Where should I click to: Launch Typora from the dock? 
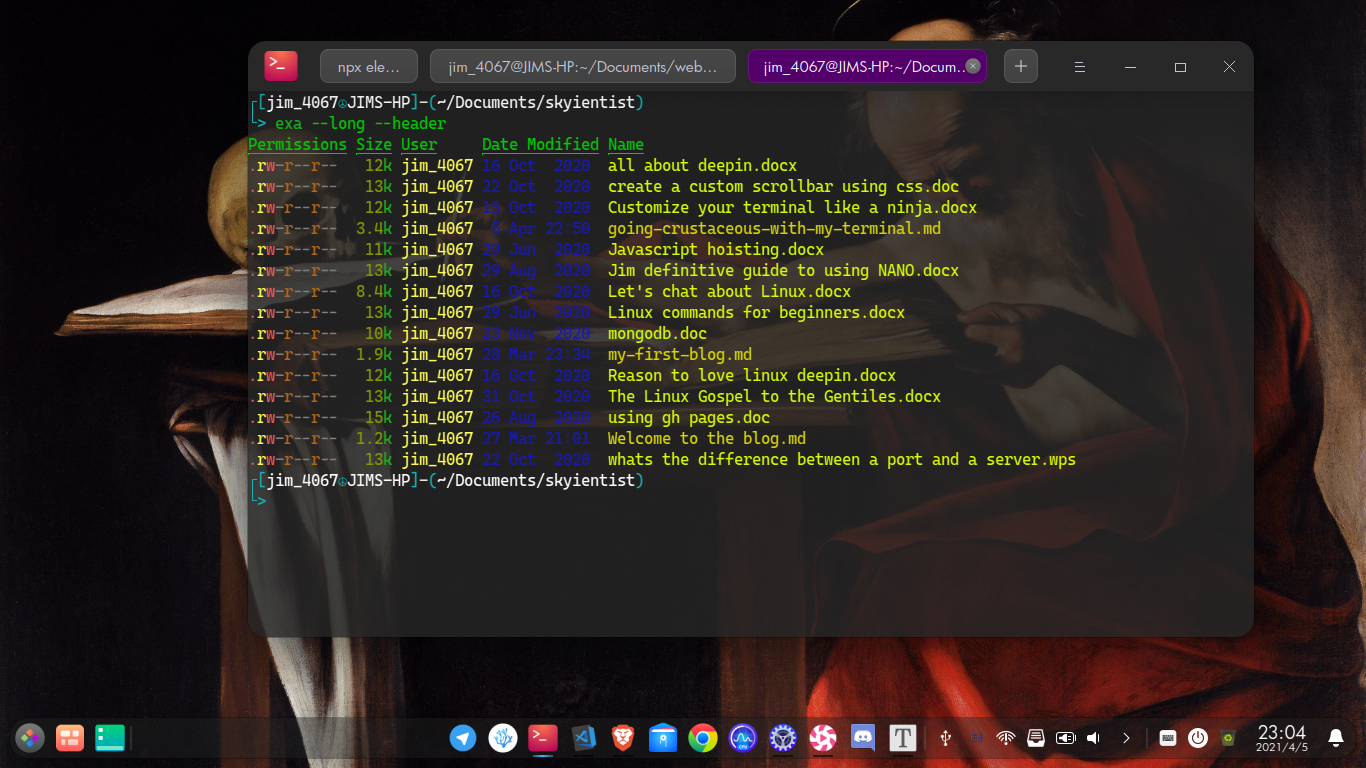click(902, 738)
